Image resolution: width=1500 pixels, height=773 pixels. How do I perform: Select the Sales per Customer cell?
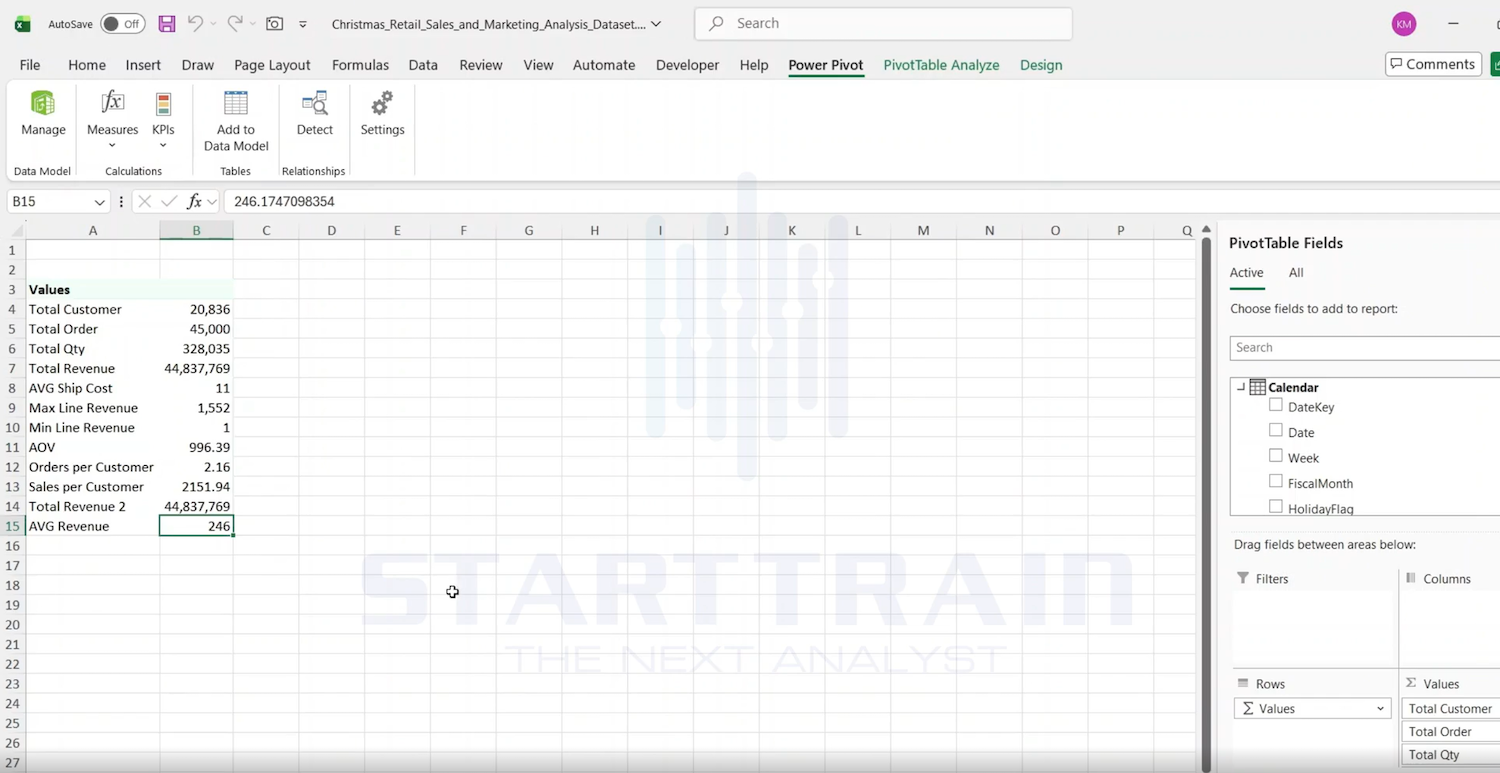point(92,487)
